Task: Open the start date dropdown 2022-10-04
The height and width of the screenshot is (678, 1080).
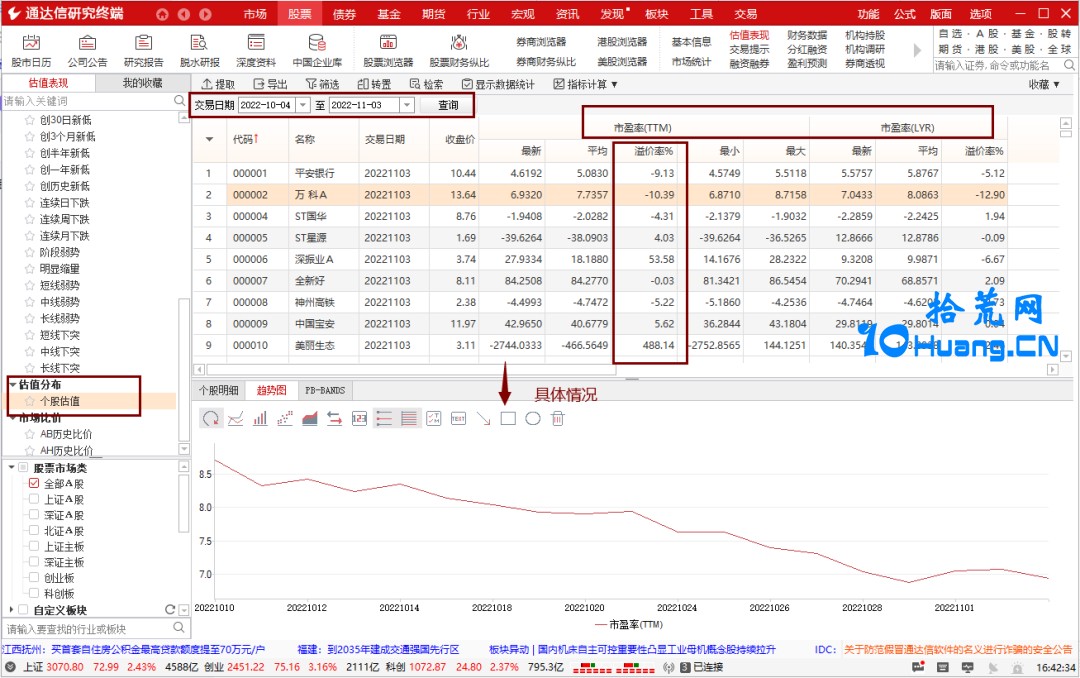Action: [x=303, y=105]
